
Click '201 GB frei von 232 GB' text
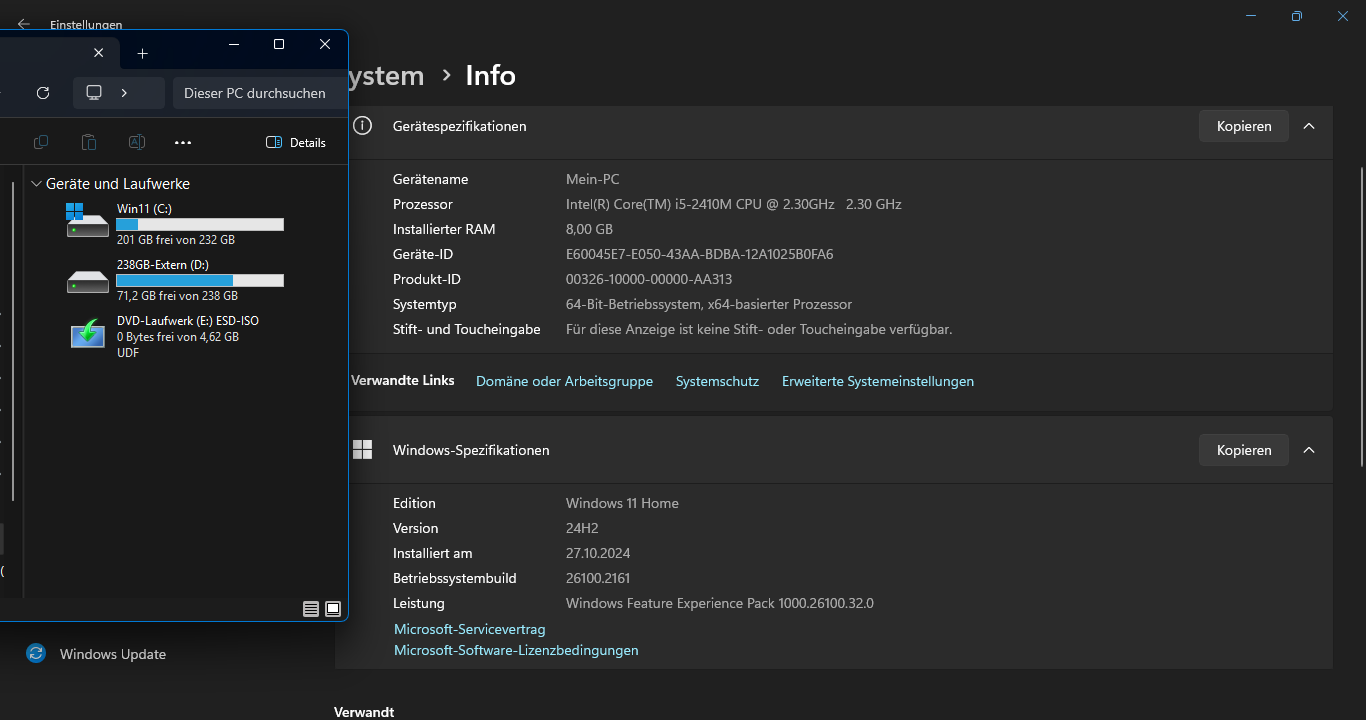pyautogui.click(x=176, y=240)
